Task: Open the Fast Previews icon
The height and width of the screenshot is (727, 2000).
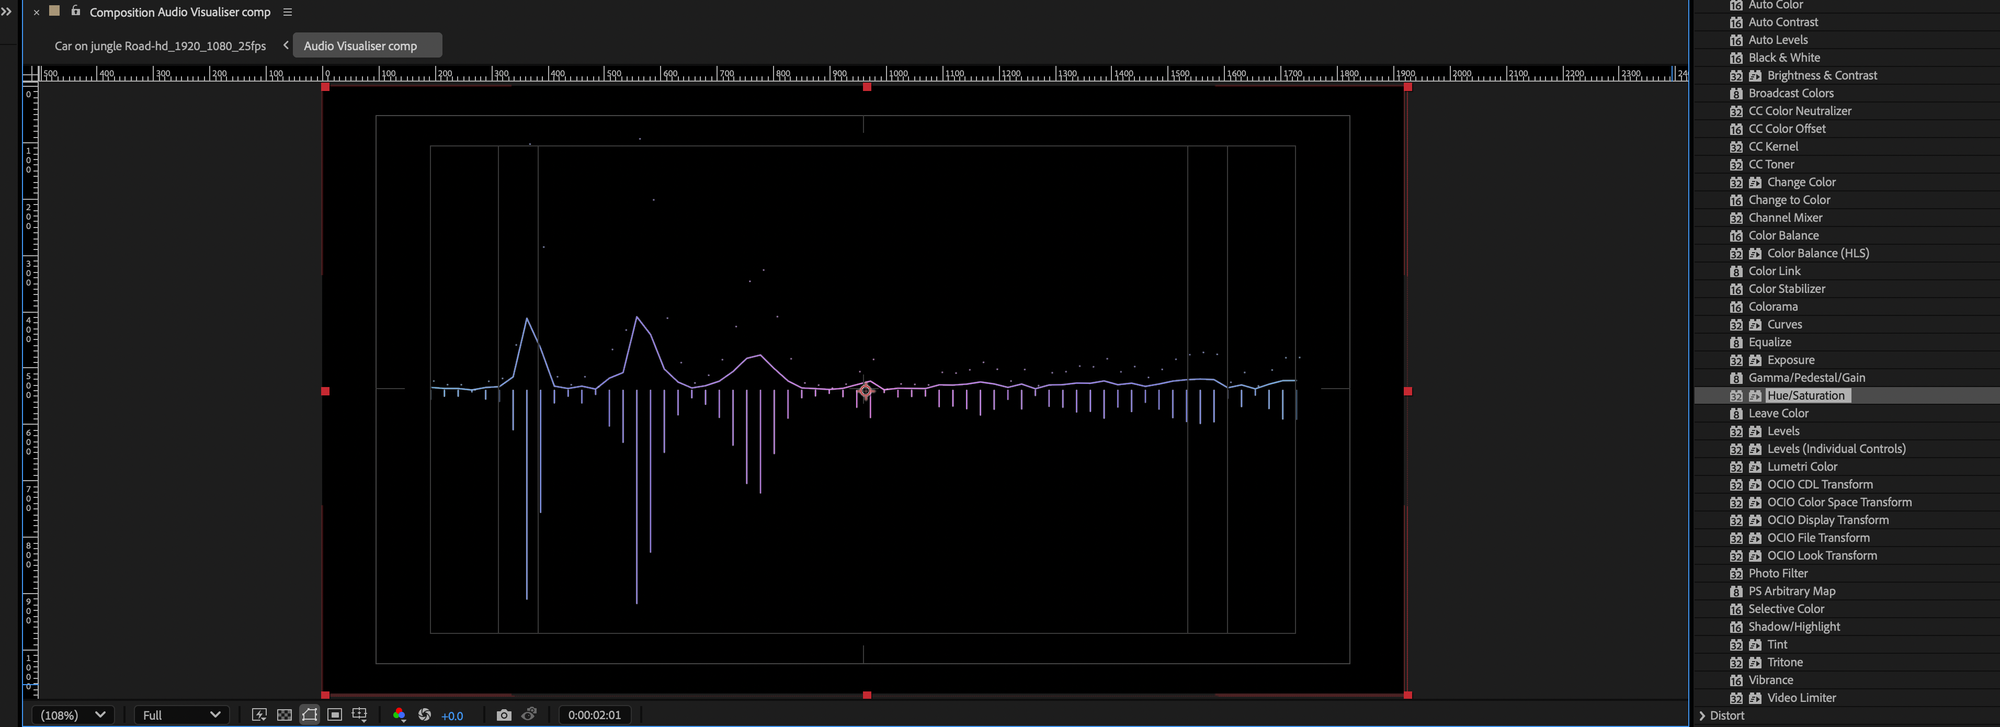Action: click(x=259, y=715)
